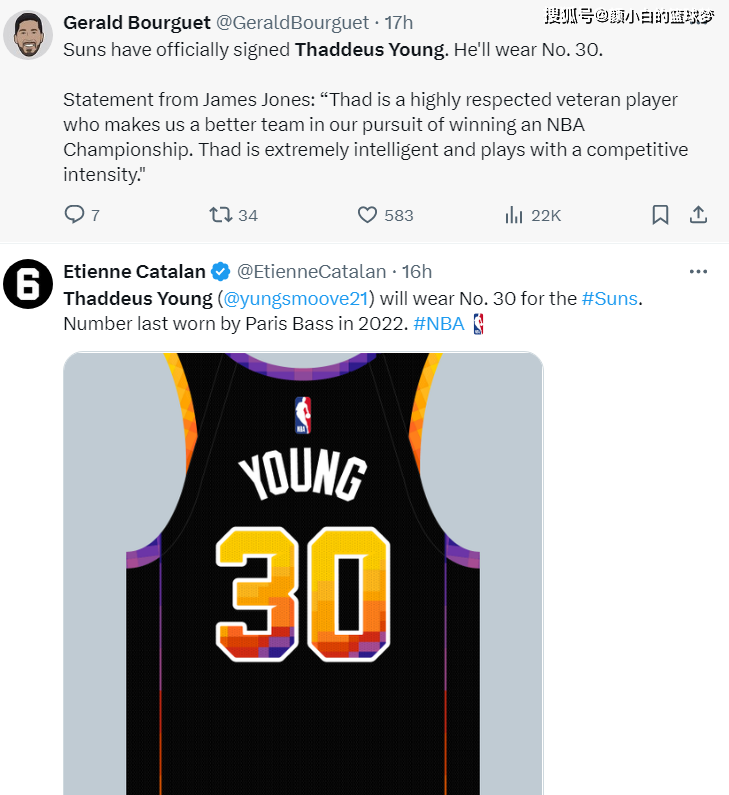Open the 16h timestamp on Etienne's tweet

[x=417, y=272]
